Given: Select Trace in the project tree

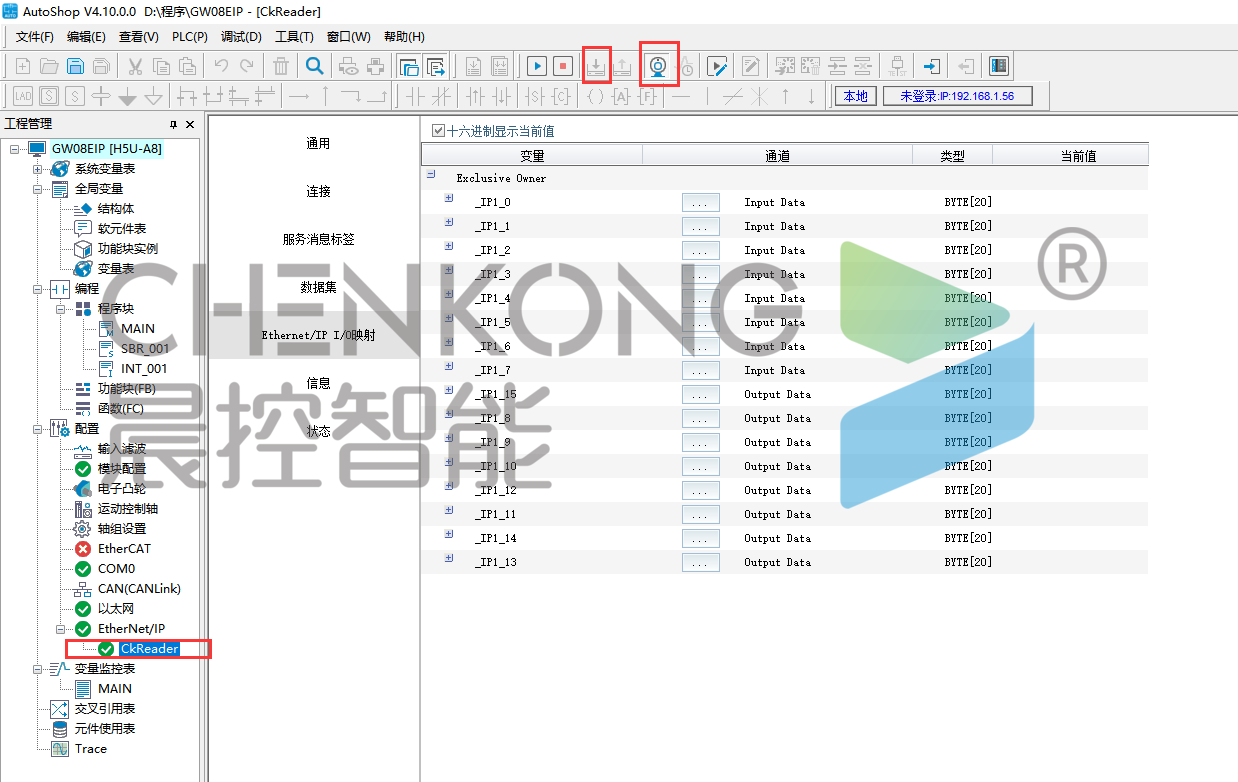Looking at the screenshot, I should pyautogui.click(x=91, y=749).
